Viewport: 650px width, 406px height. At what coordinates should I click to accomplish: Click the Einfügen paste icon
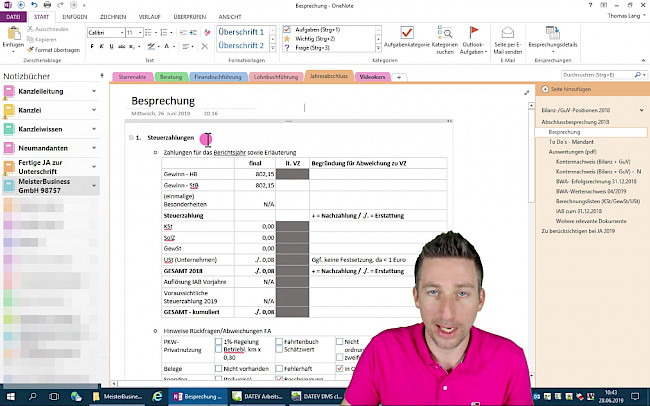tap(12, 37)
